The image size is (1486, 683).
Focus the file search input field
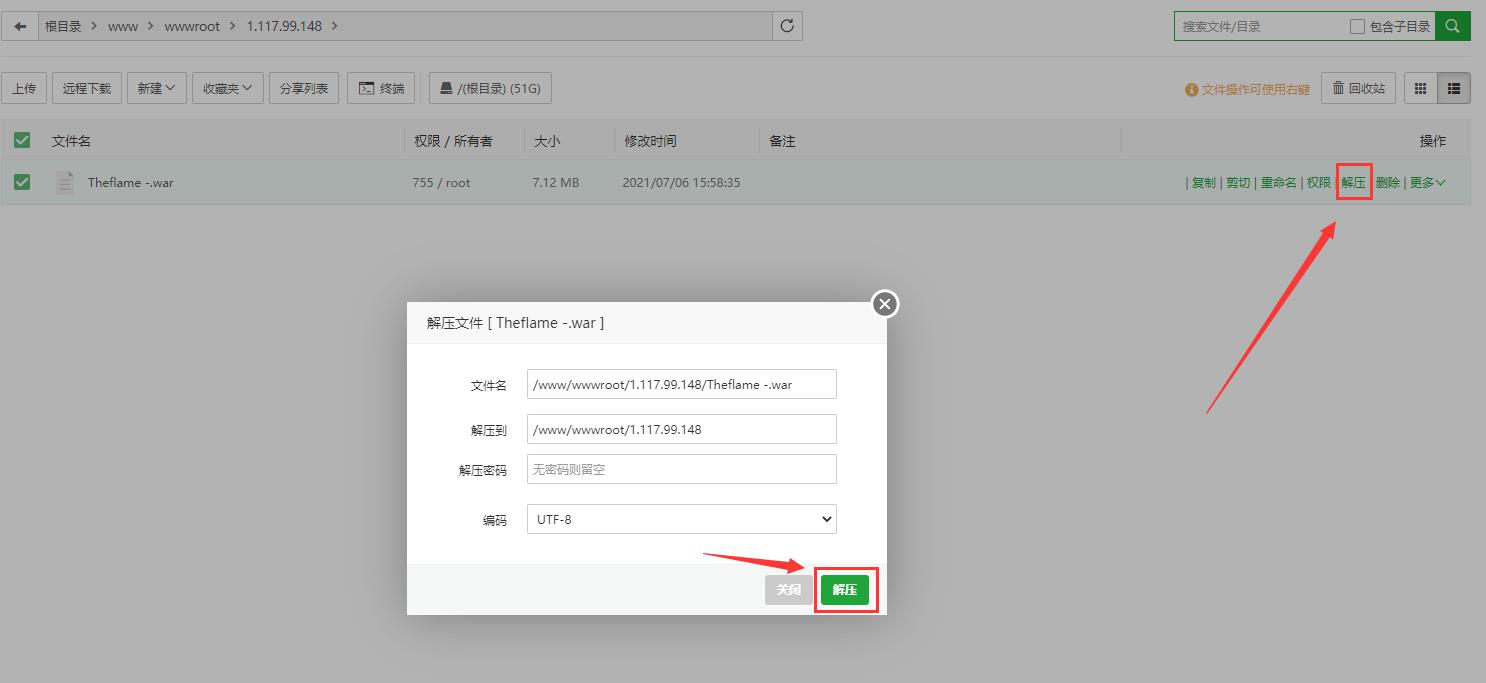click(x=1262, y=26)
